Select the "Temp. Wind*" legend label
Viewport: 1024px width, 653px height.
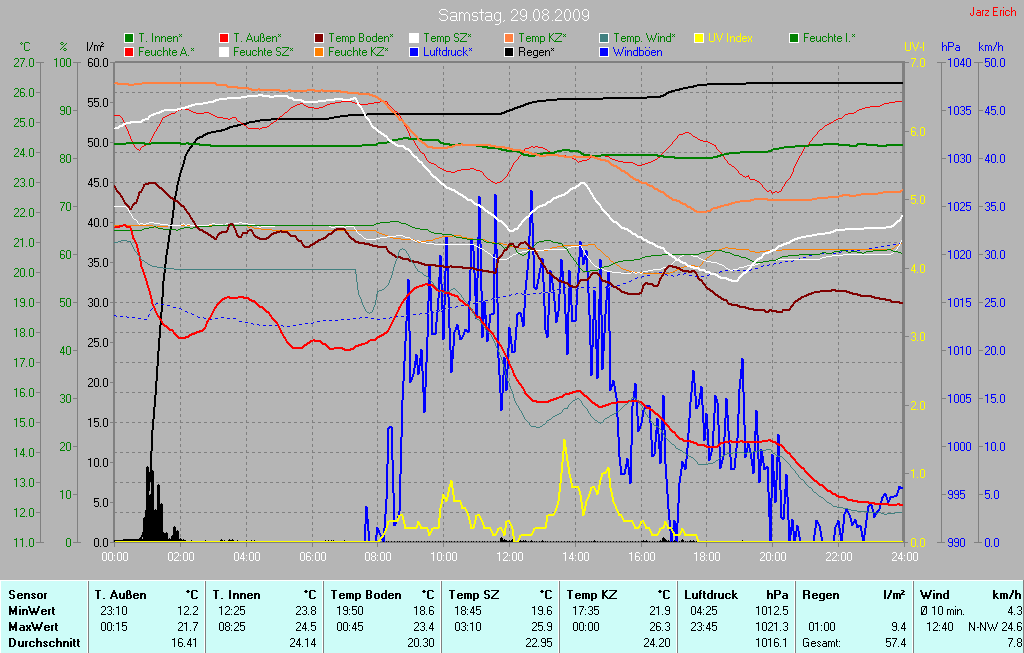pos(645,39)
